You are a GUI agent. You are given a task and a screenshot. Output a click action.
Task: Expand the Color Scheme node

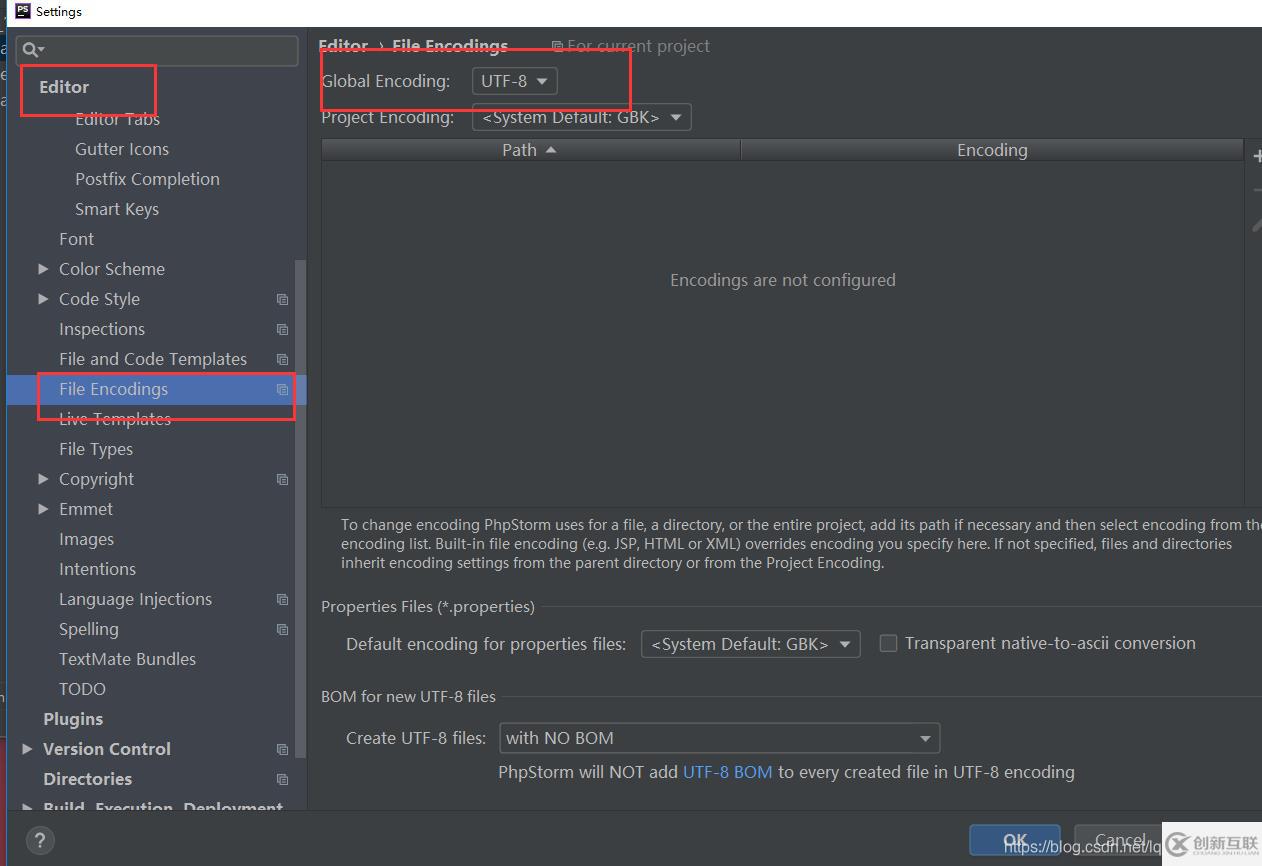[43, 269]
